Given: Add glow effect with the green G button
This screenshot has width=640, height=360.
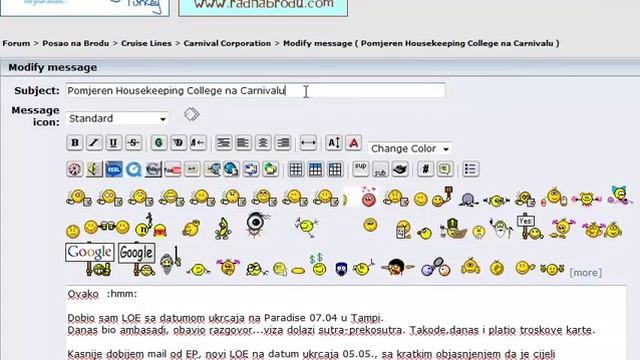Looking at the screenshot, I should 159,143.
